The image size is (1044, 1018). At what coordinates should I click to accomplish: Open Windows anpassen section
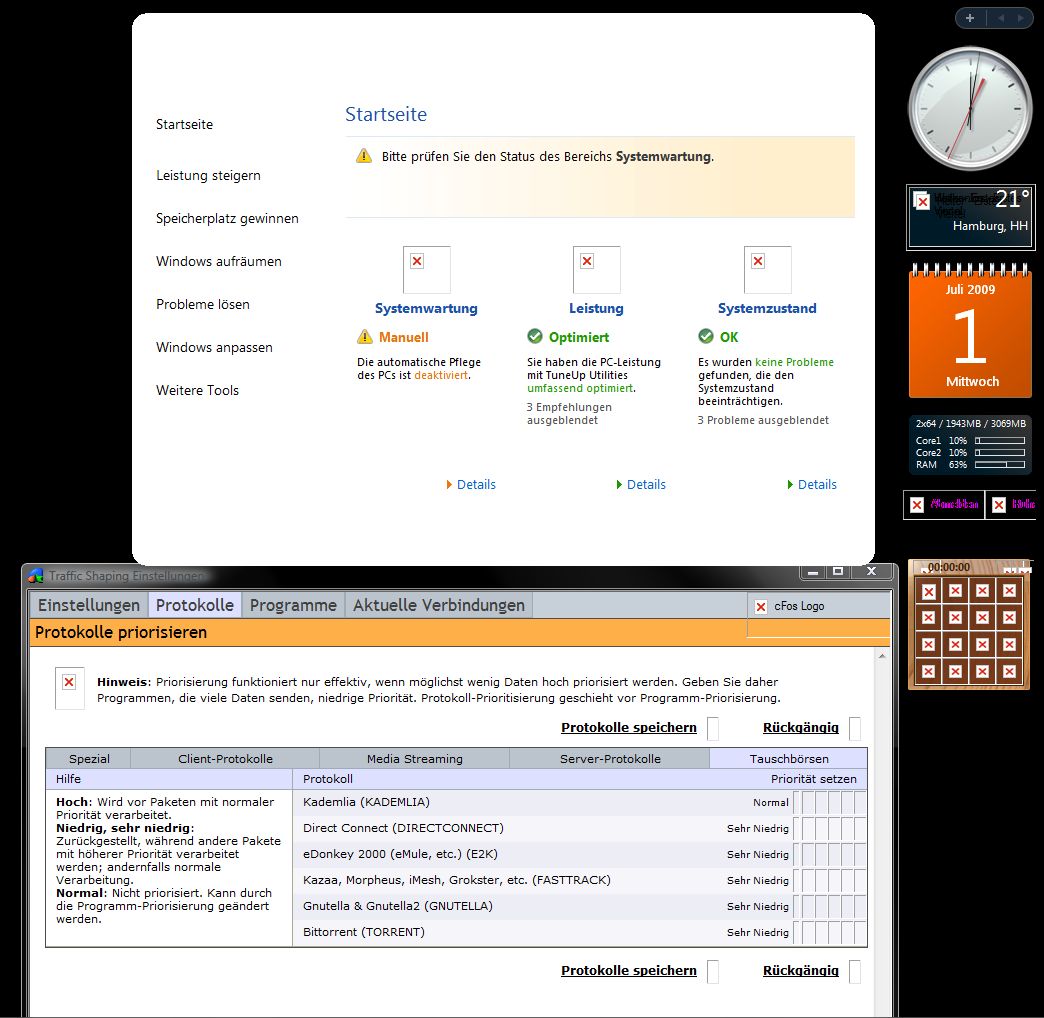point(214,348)
